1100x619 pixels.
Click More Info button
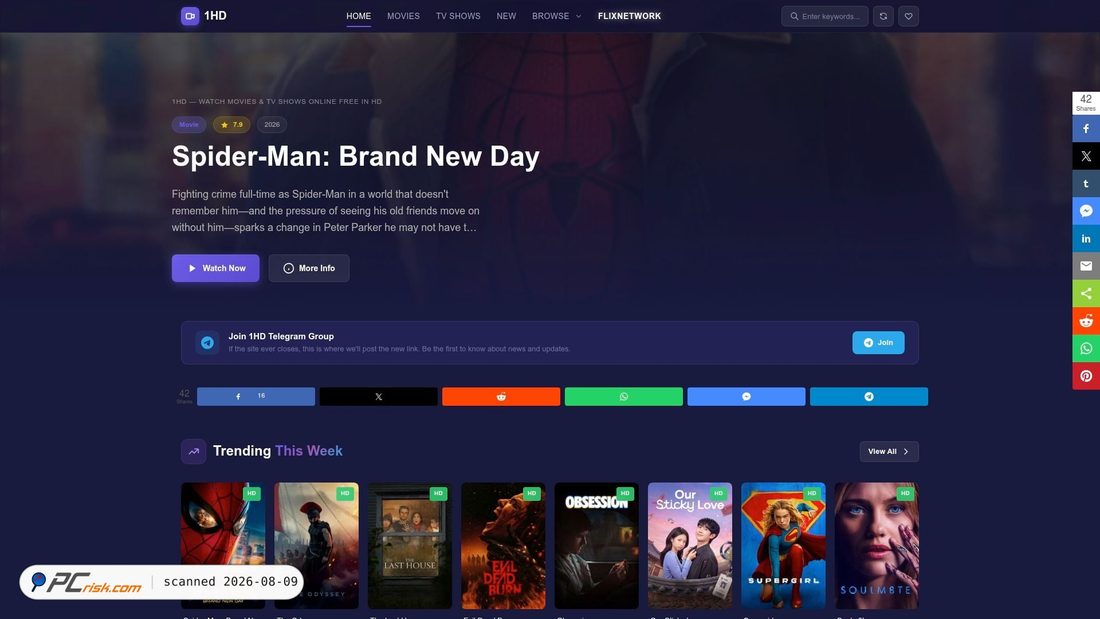click(x=309, y=268)
